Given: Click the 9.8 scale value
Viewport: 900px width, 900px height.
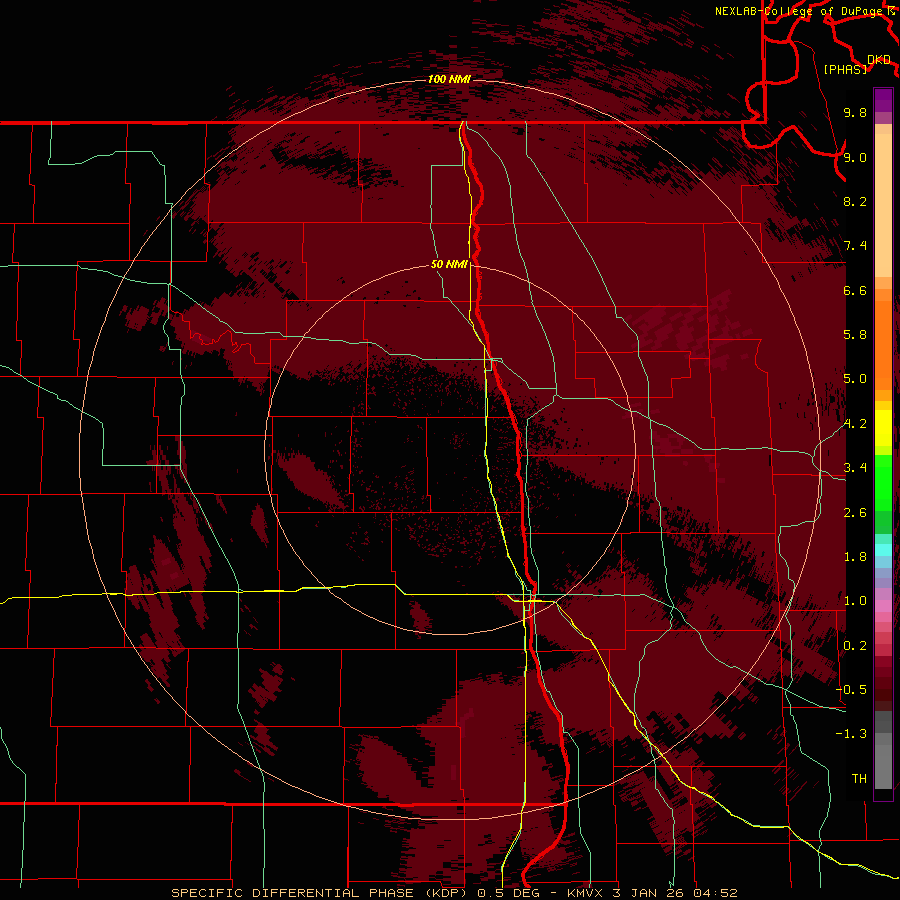Looking at the screenshot, I should (855, 112).
